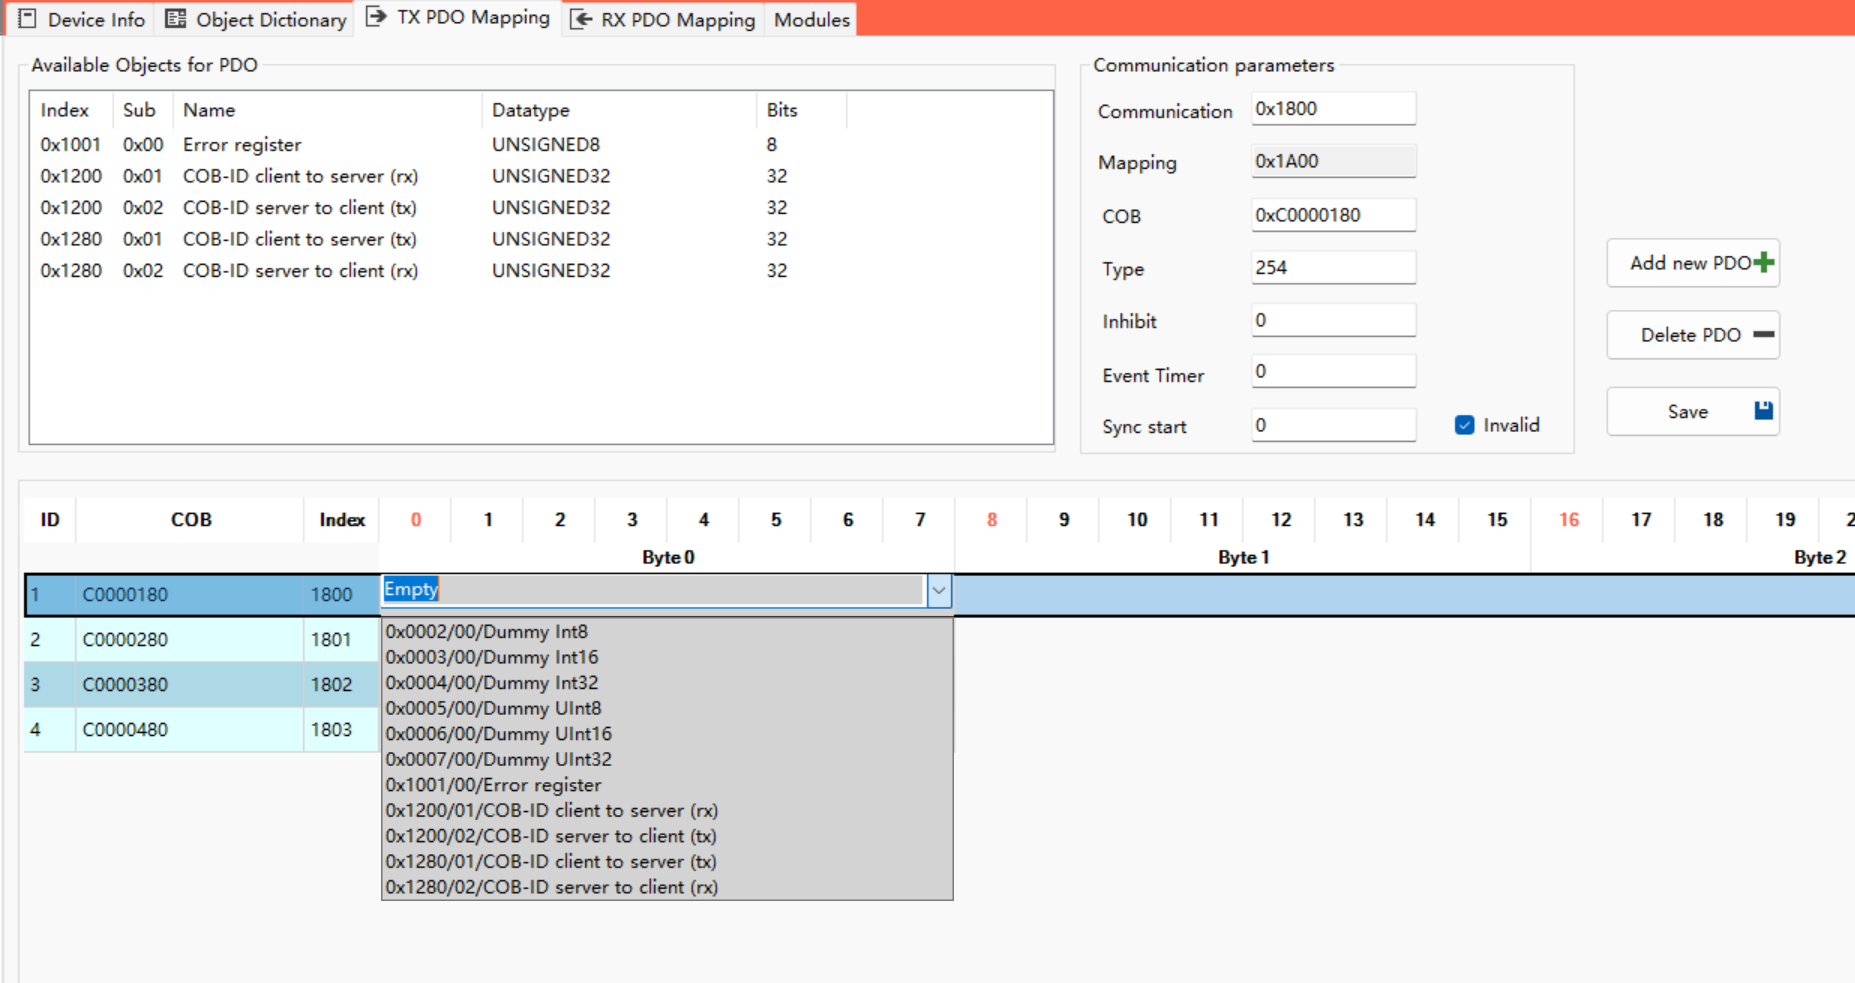Click the Sub column header
This screenshot has height=983, width=1855.
click(x=143, y=110)
